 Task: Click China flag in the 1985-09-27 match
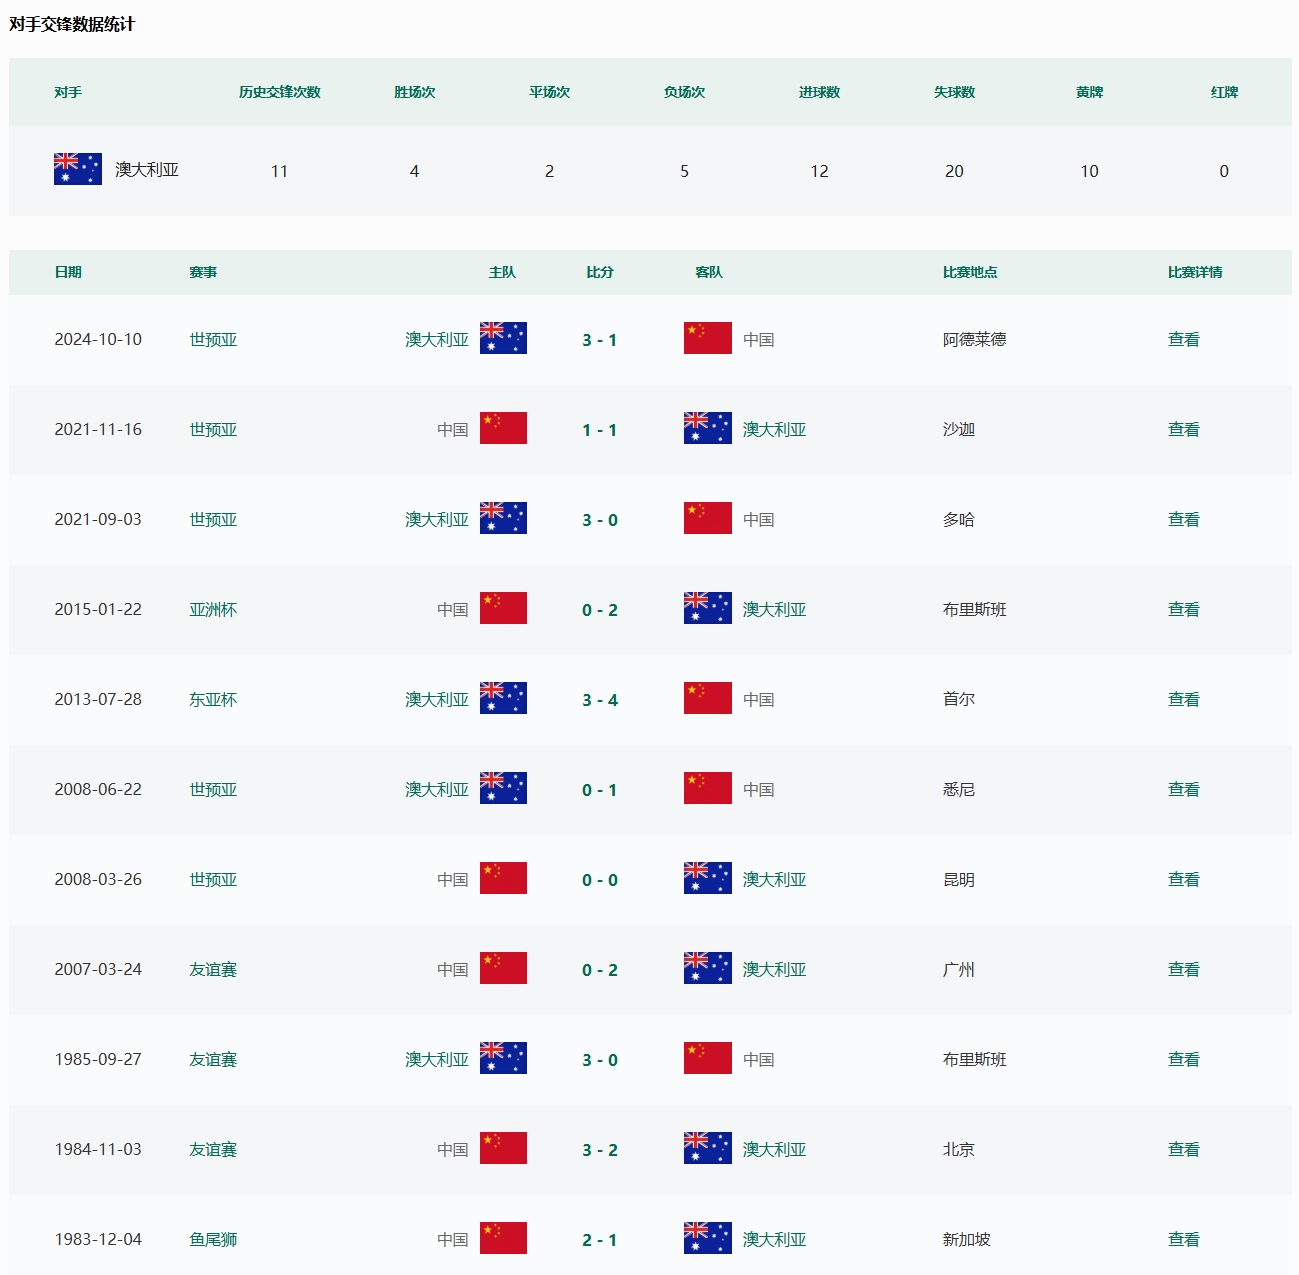pos(707,1058)
